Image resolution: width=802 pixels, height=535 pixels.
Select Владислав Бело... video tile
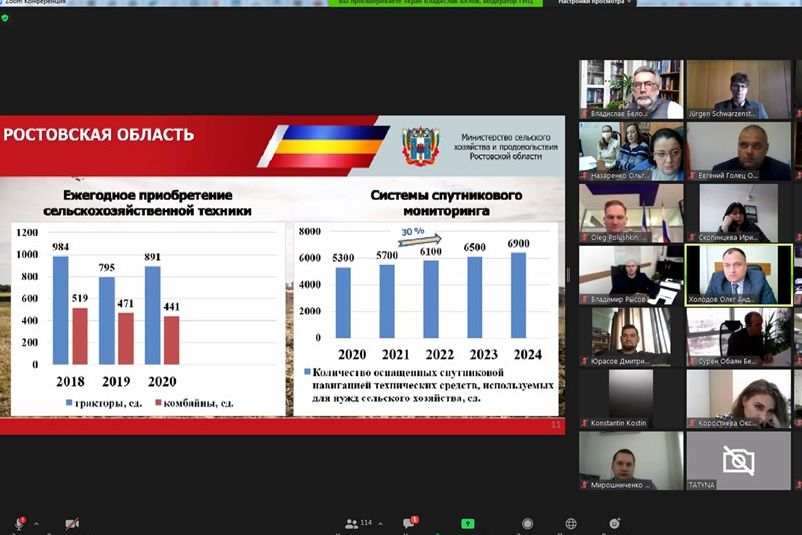click(631, 90)
